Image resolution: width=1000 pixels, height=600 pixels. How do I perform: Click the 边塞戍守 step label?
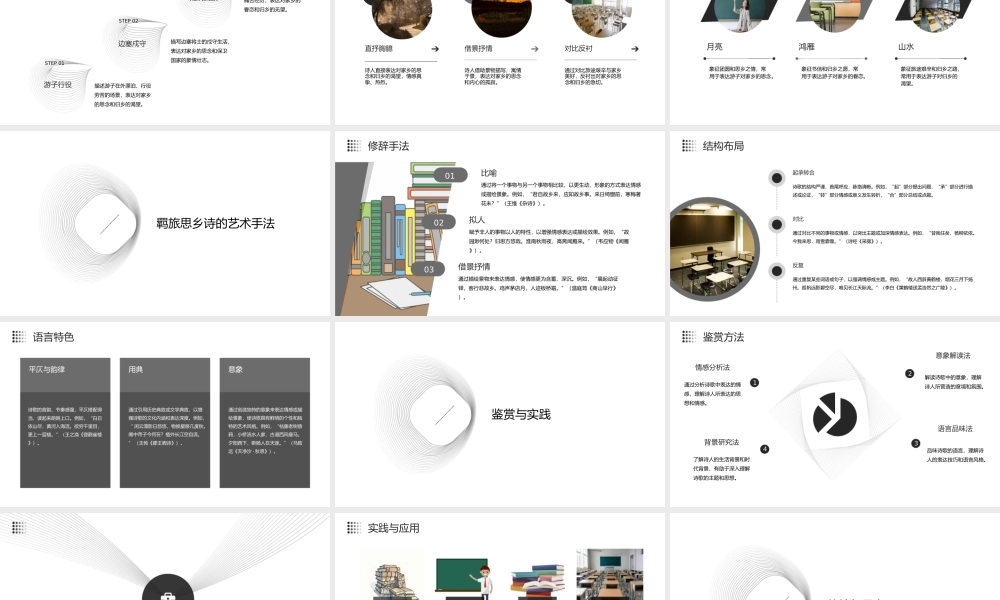point(132,43)
